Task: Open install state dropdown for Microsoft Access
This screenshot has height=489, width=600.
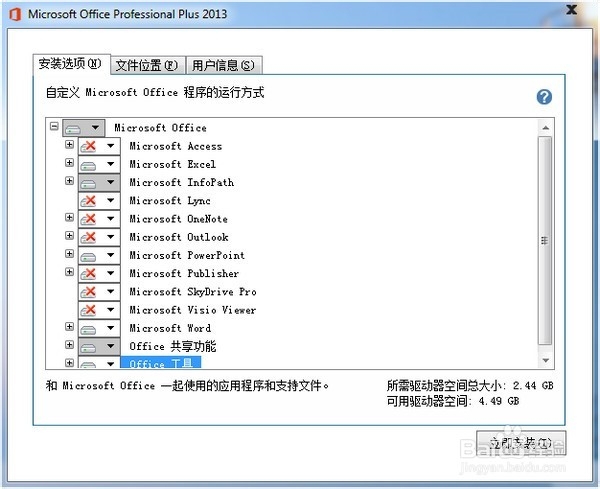Action: [x=99, y=146]
